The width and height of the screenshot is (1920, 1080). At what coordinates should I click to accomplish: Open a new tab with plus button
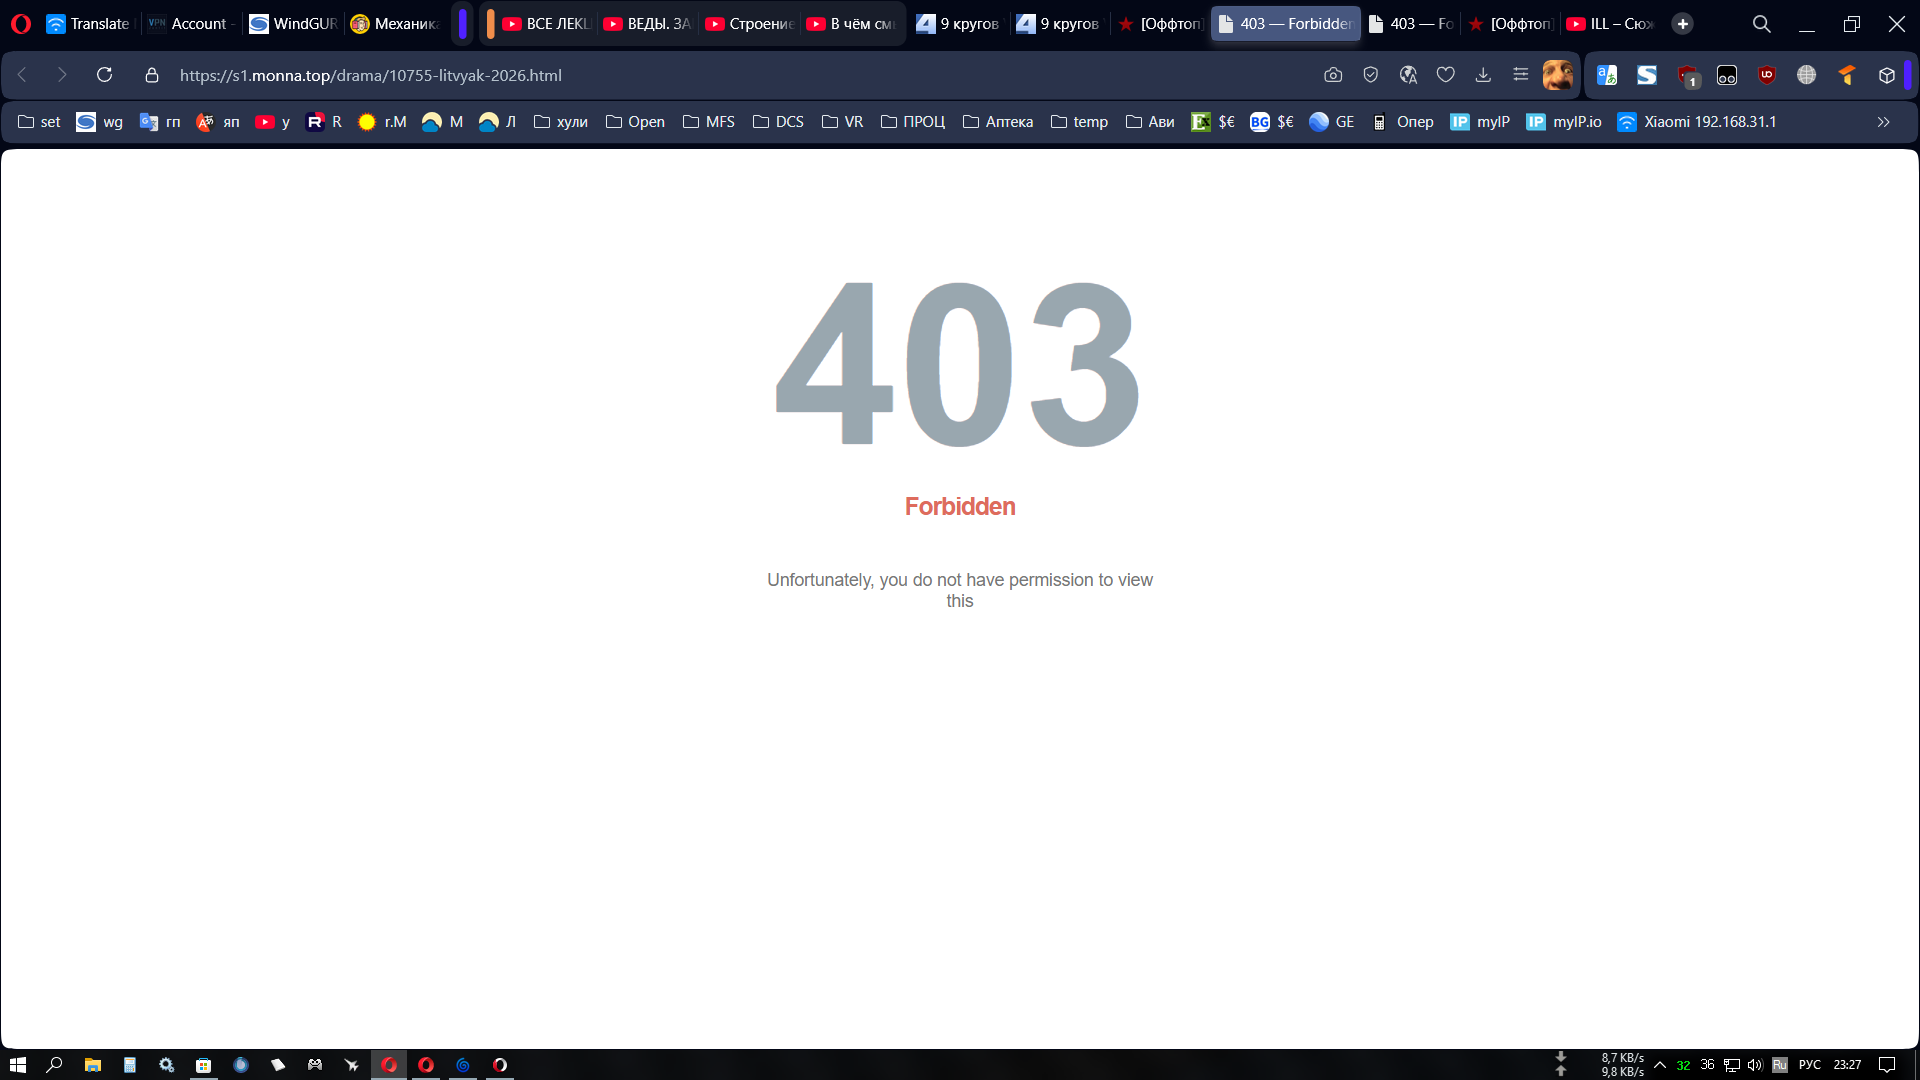pyautogui.click(x=1683, y=24)
